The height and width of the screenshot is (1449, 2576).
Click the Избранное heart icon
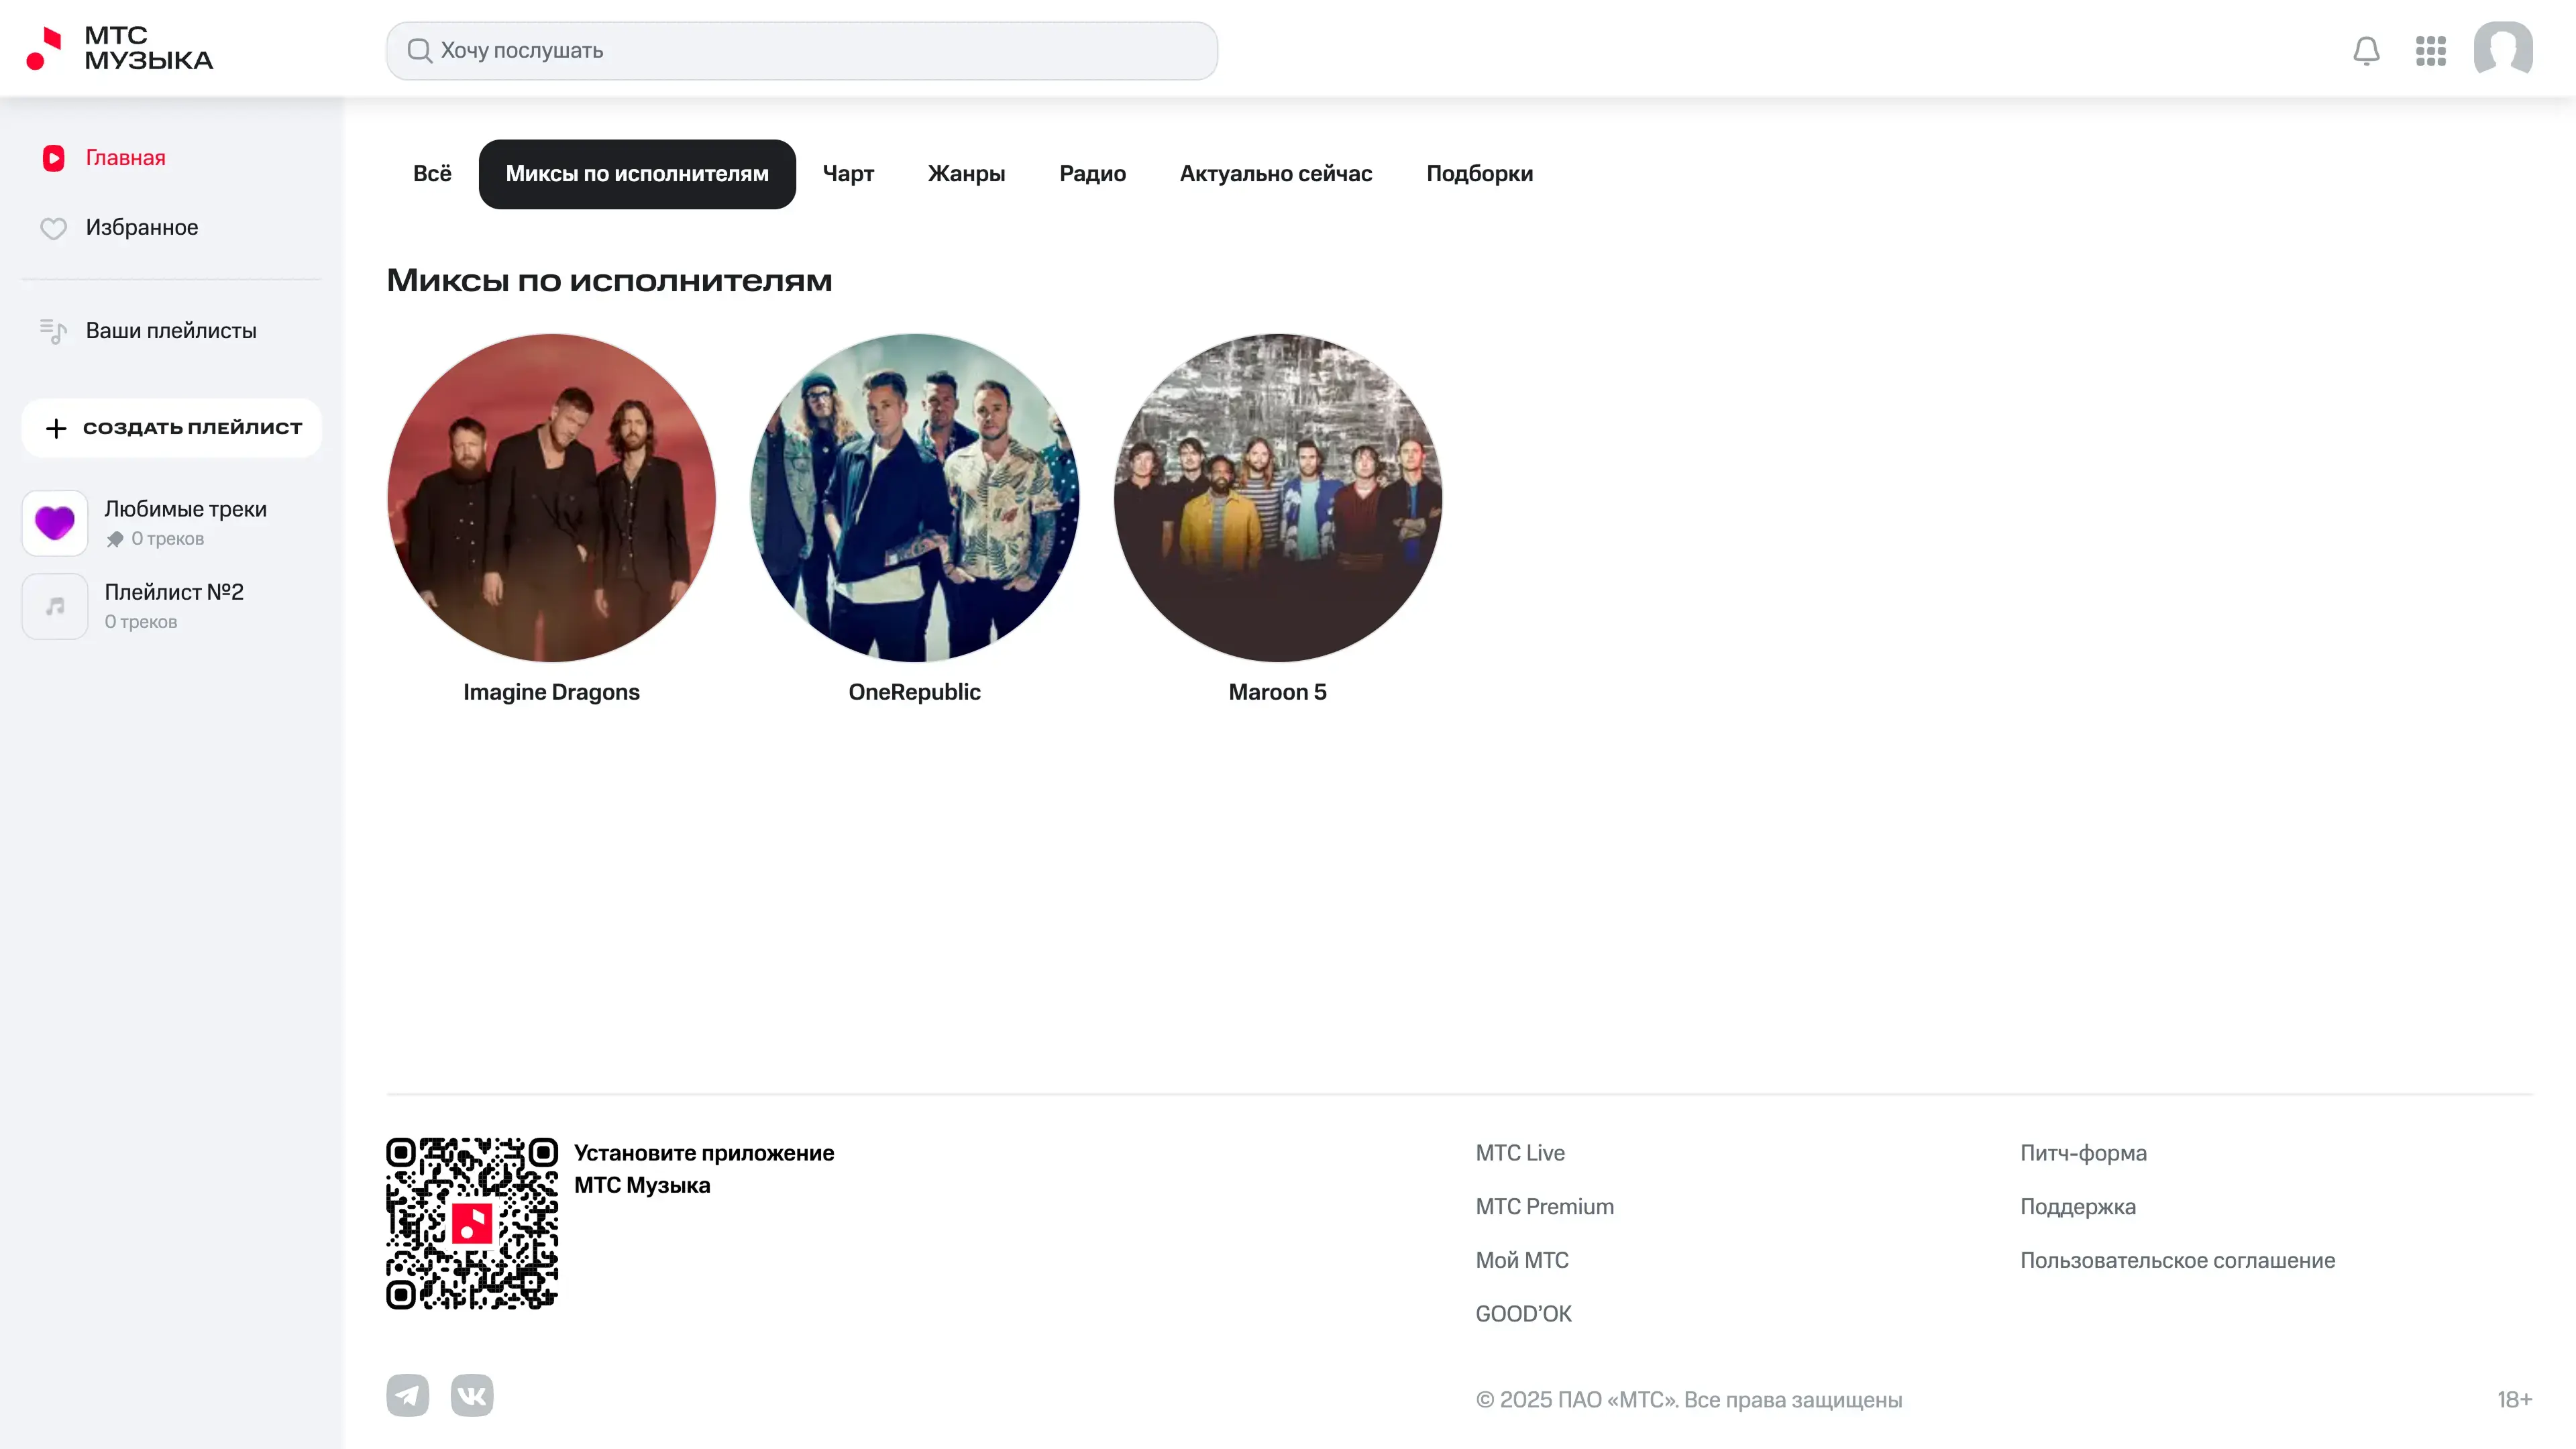coord(54,228)
